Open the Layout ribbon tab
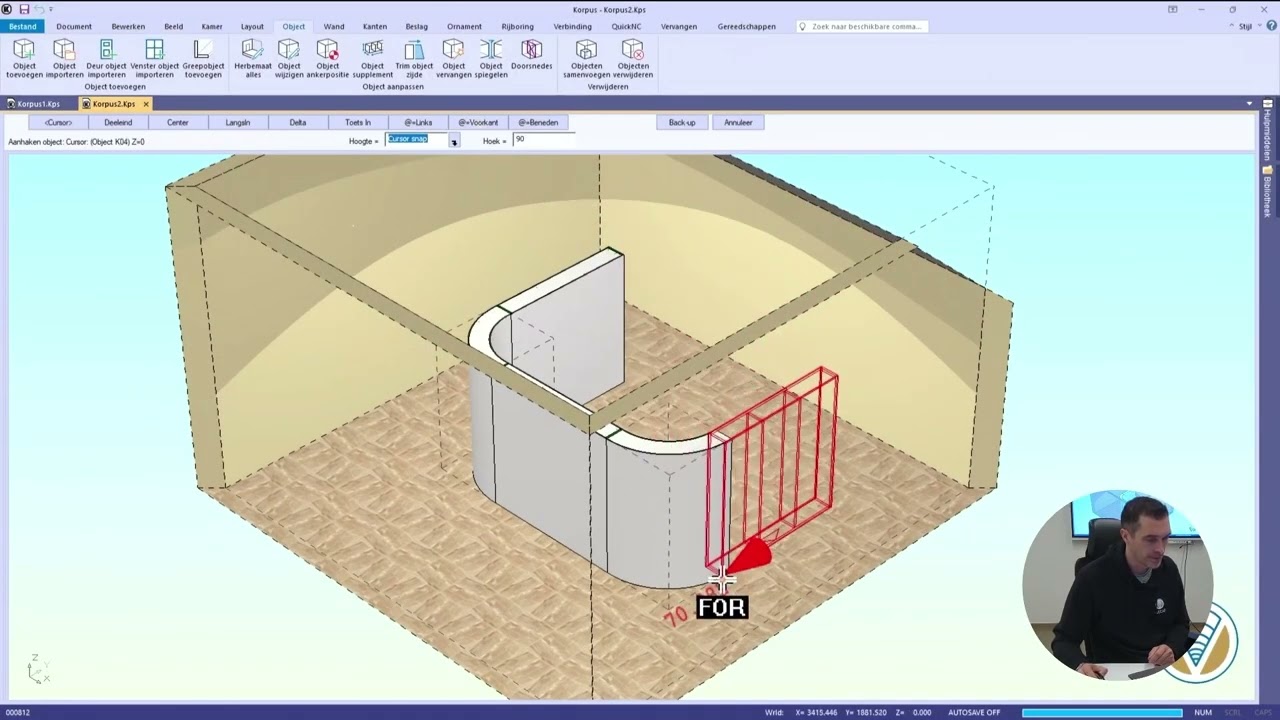1280x720 pixels. (x=252, y=26)
